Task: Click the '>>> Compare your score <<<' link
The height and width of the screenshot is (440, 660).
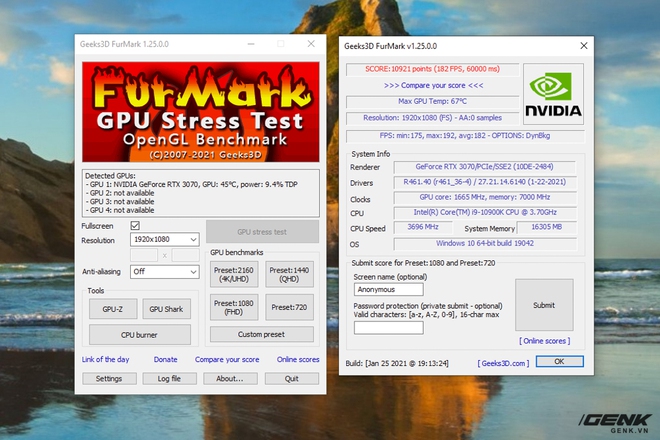Action: [434, 85]
